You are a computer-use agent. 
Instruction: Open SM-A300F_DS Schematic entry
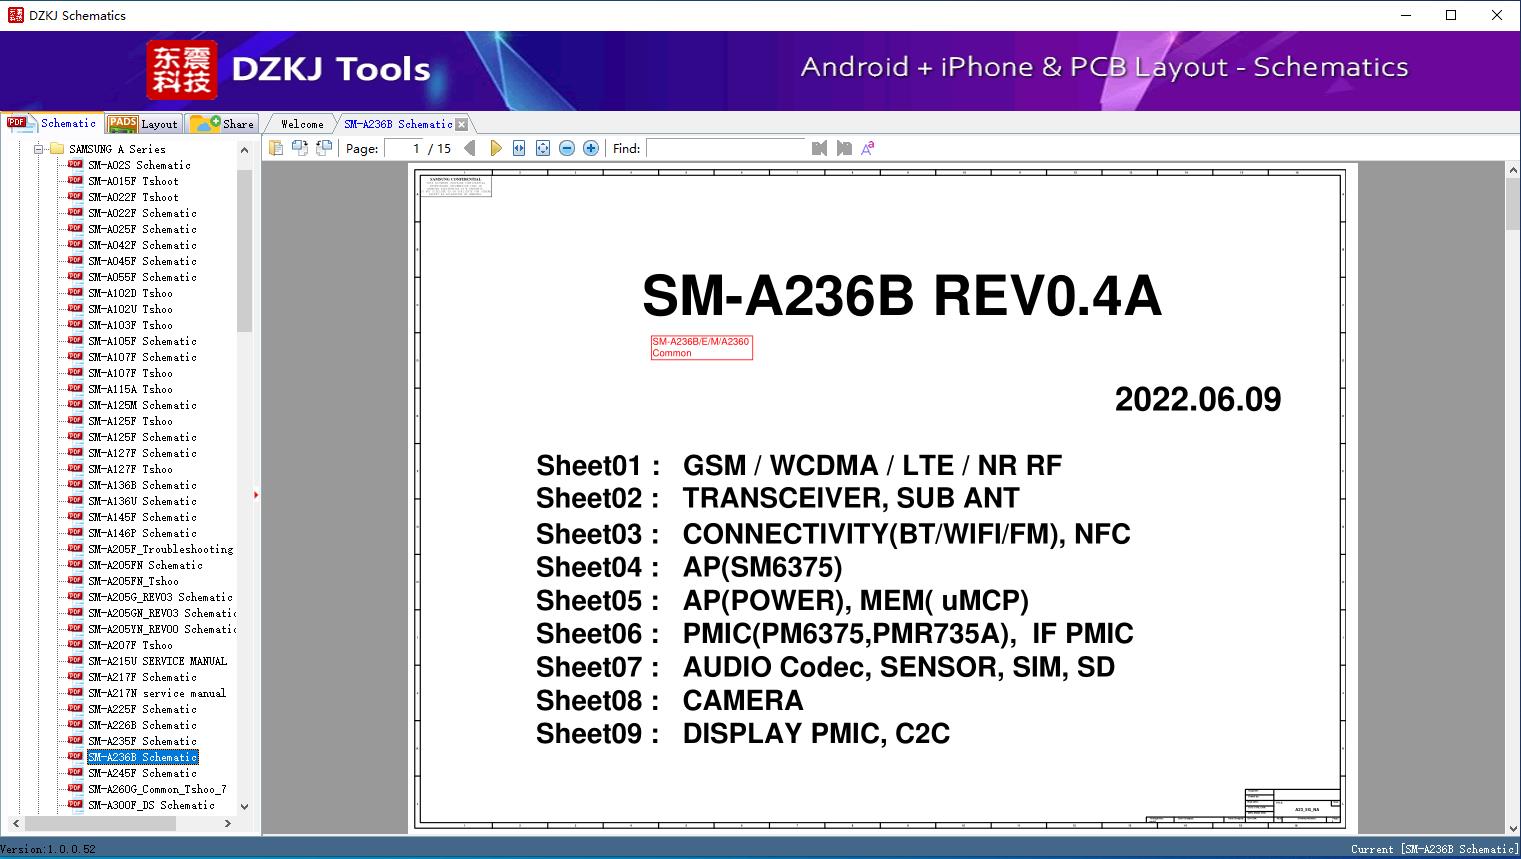[x=151, y=805]
